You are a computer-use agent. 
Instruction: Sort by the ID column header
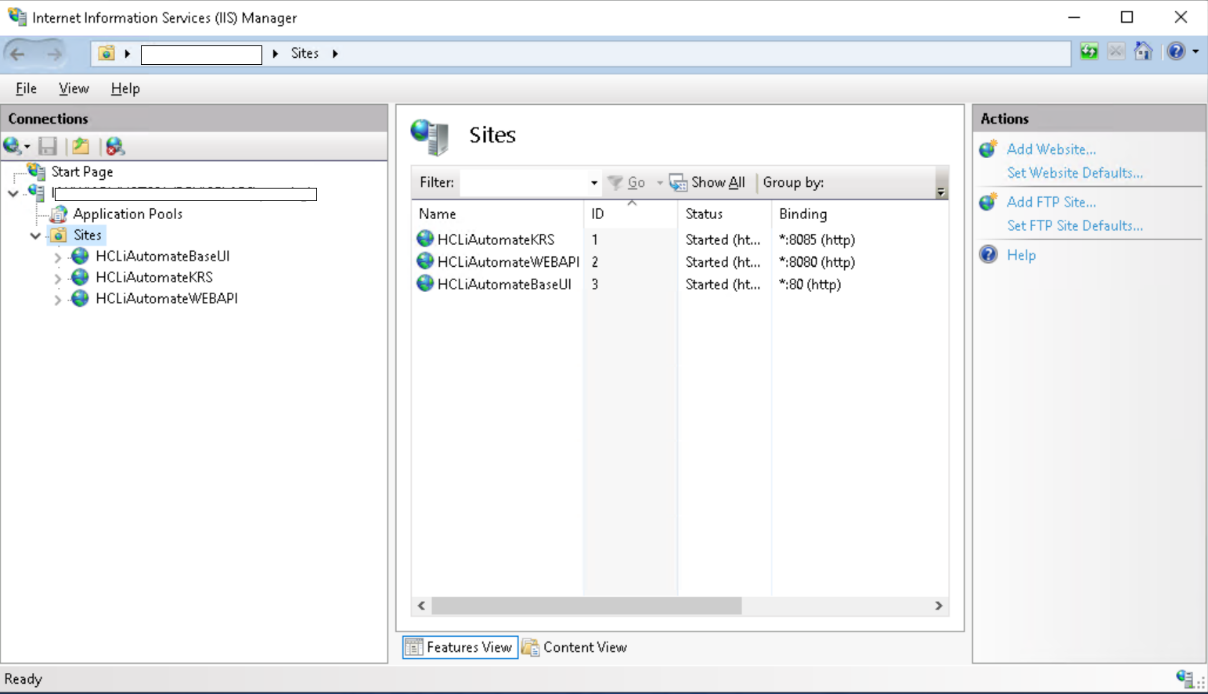tap(630, 214)
